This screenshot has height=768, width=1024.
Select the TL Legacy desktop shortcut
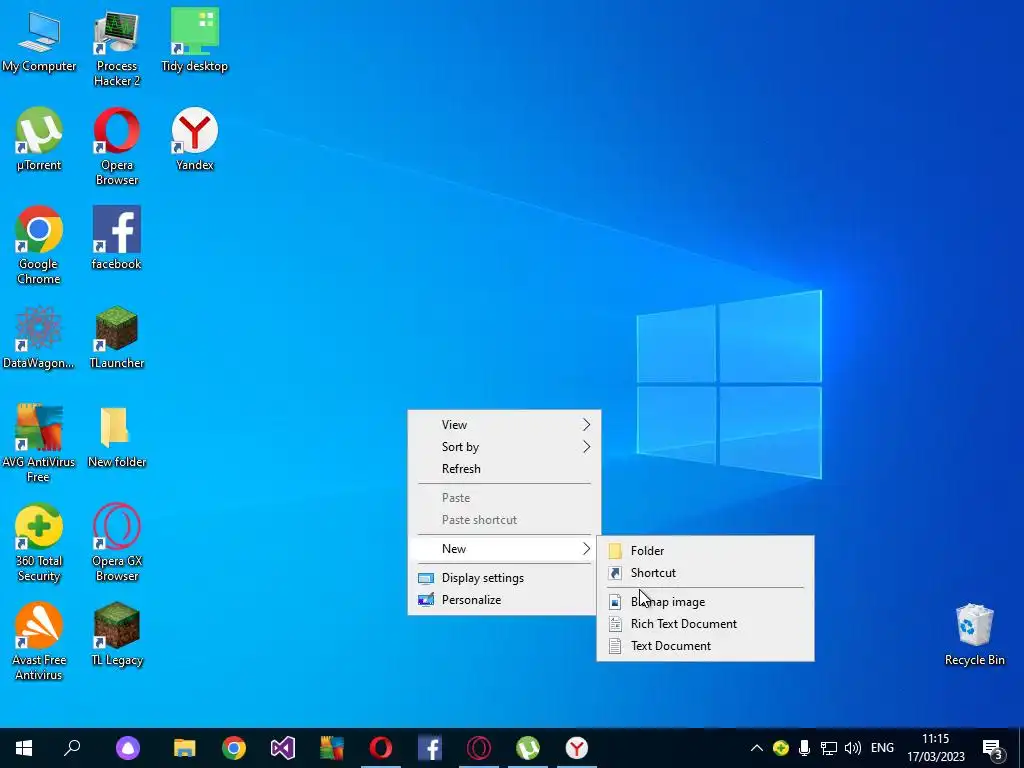117,635
